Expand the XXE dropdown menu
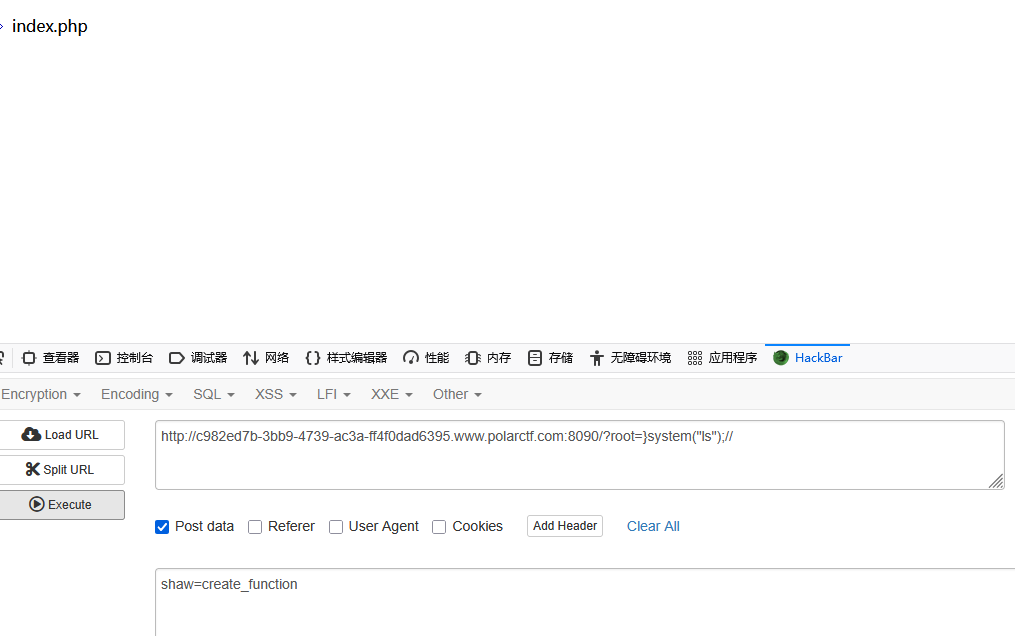This screenshot has width=1015, height=636. pos(392,394)
